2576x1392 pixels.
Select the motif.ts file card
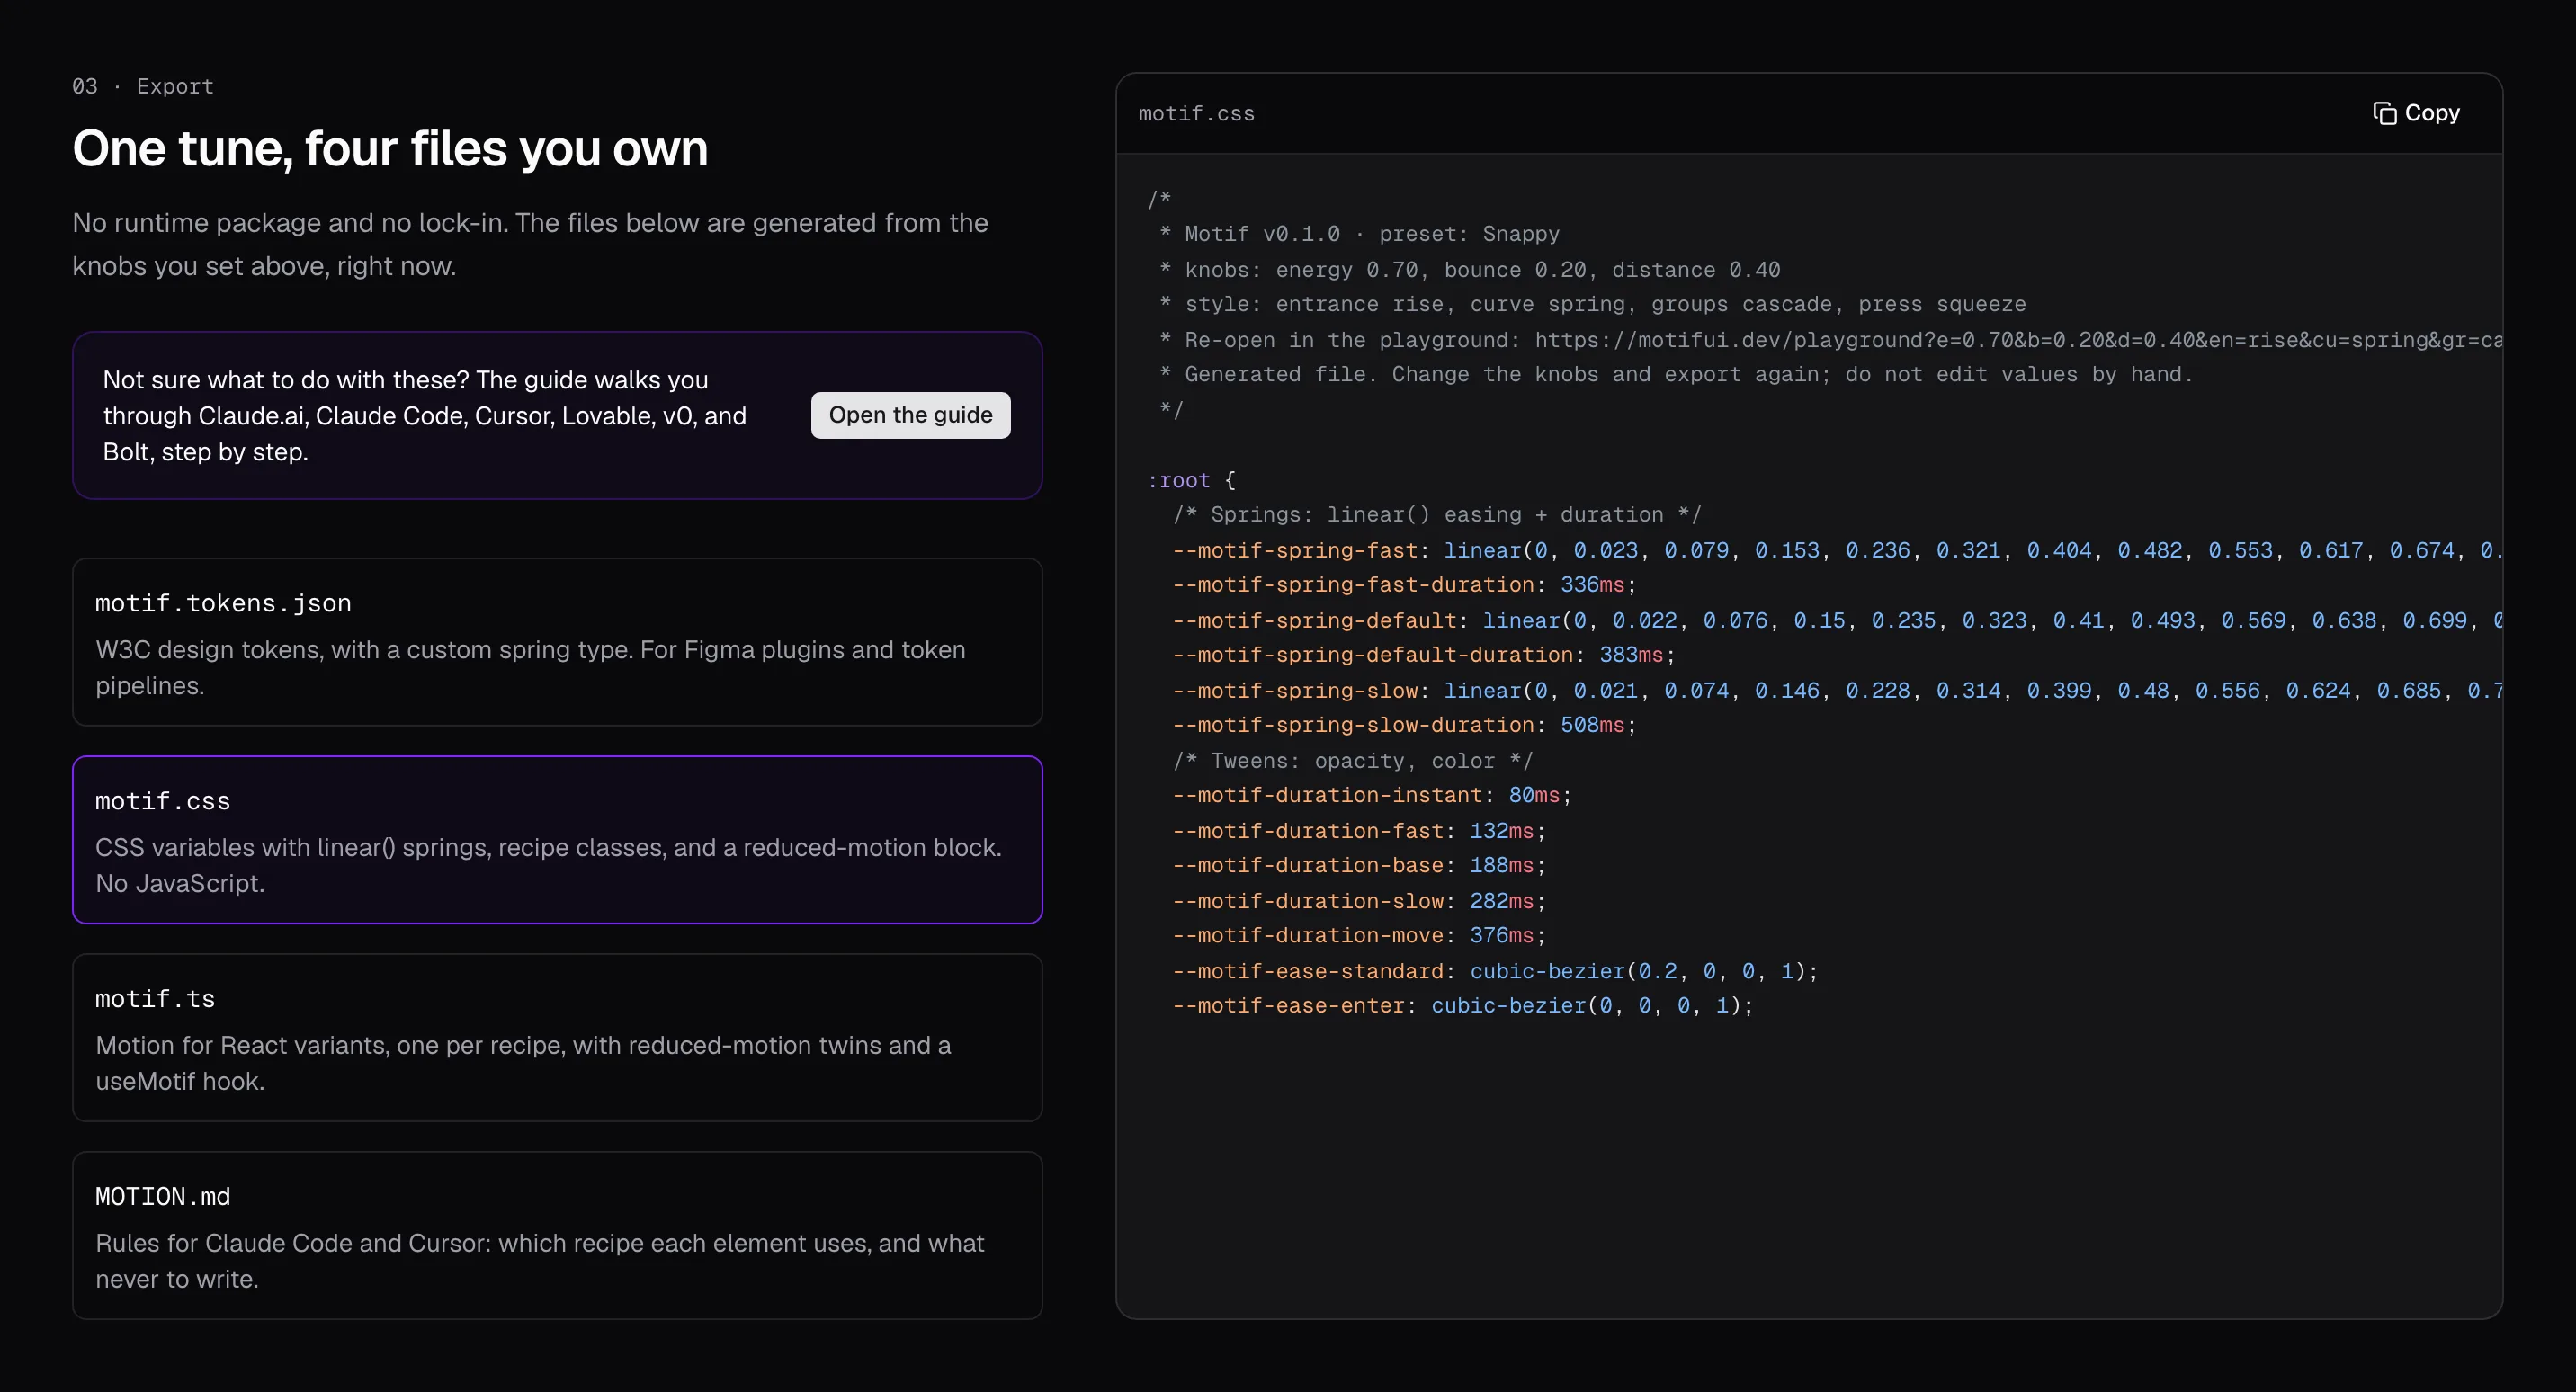557,1038
